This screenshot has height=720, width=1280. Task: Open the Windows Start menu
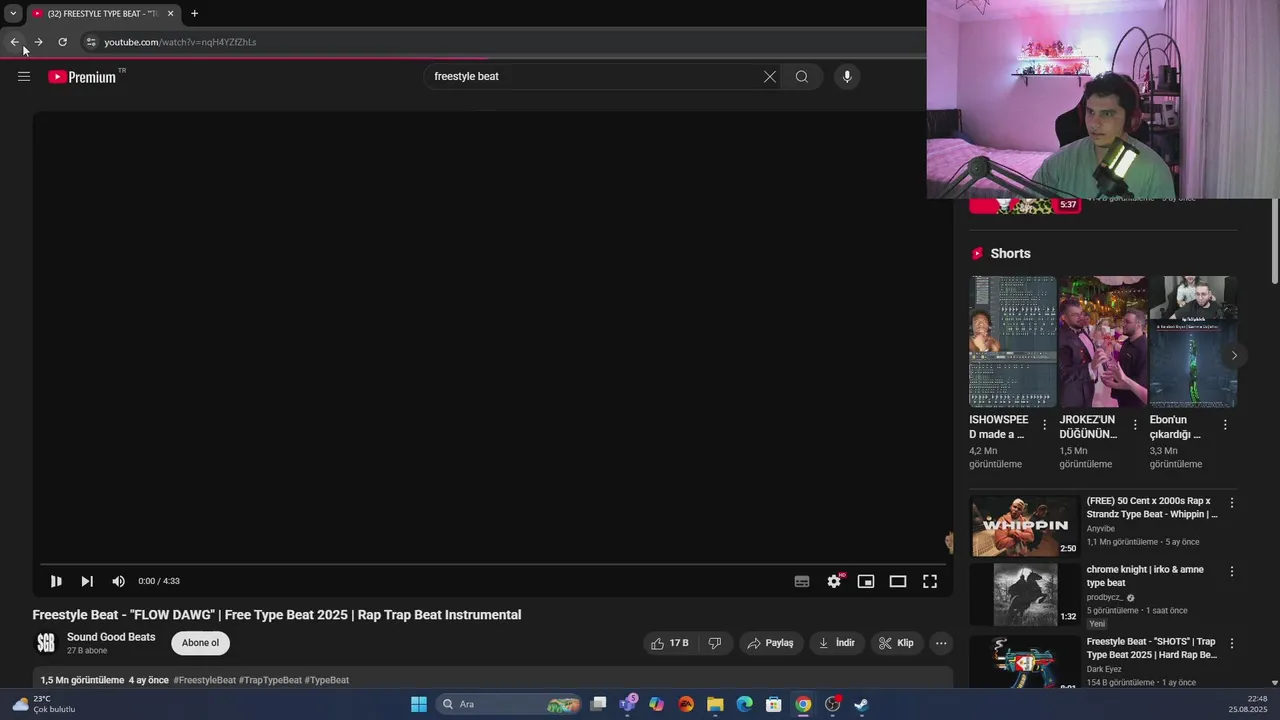tap(419, 704)
